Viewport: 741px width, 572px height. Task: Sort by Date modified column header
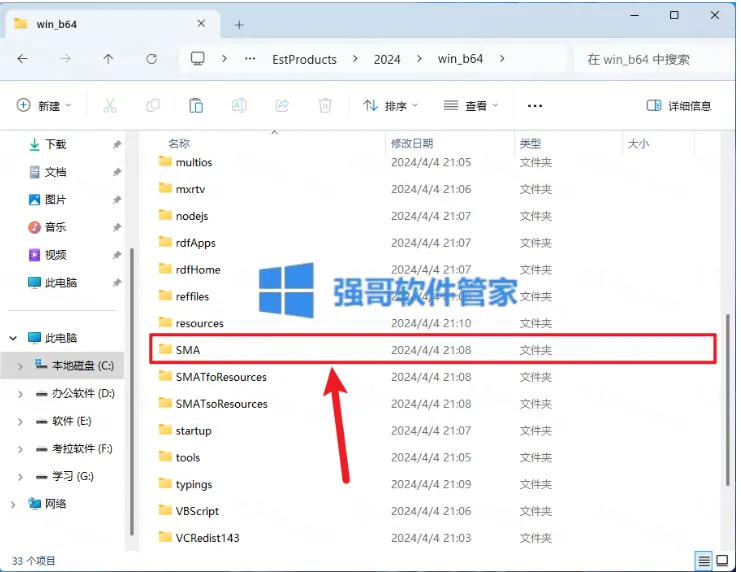coord(412,143)
